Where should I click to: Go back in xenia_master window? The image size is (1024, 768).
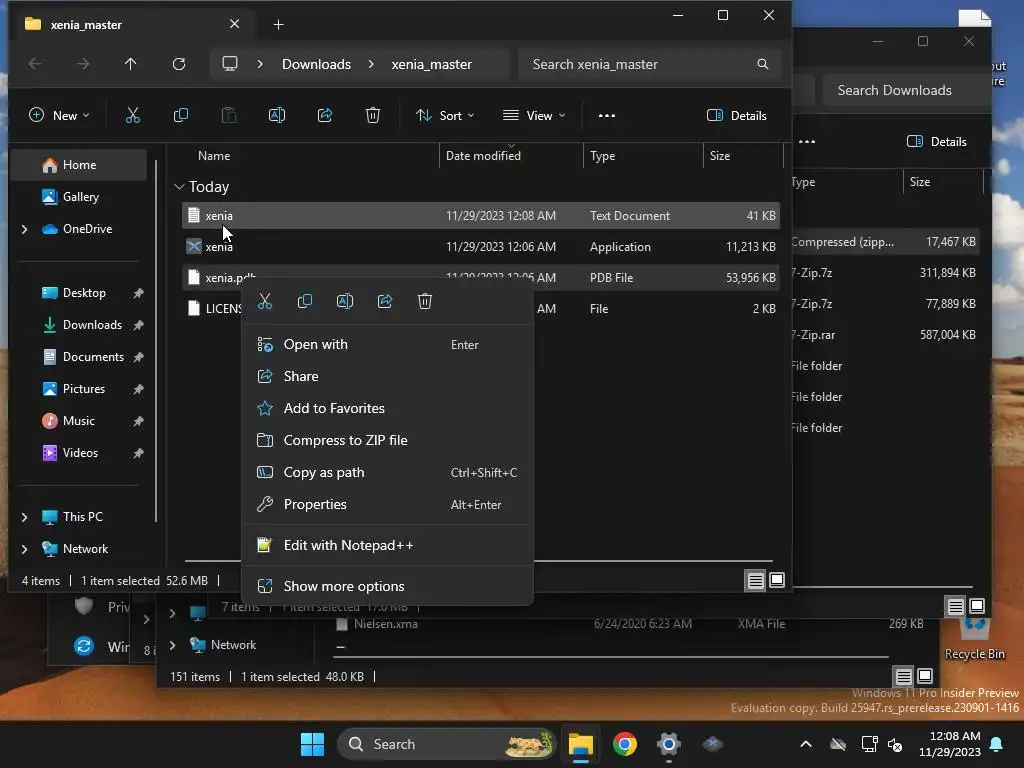tap(35, 64)
